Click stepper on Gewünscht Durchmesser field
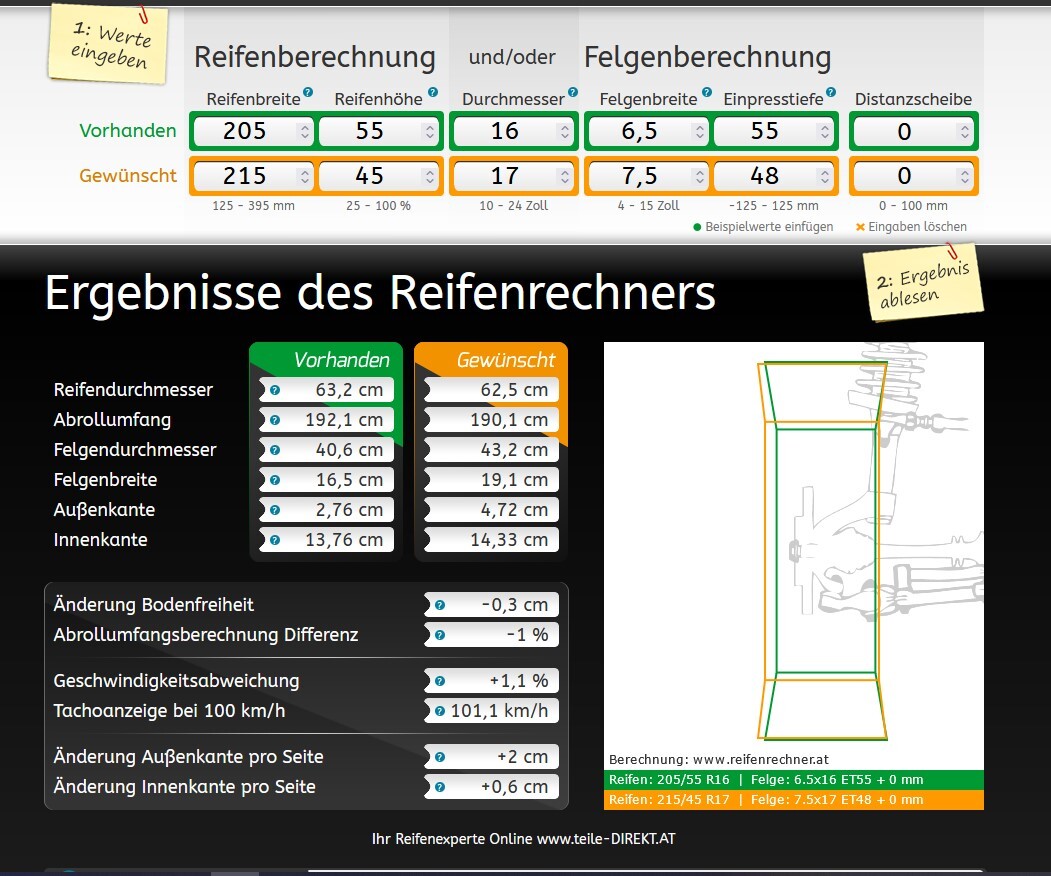Screen dimensions: 1051x876 (565, 176)
